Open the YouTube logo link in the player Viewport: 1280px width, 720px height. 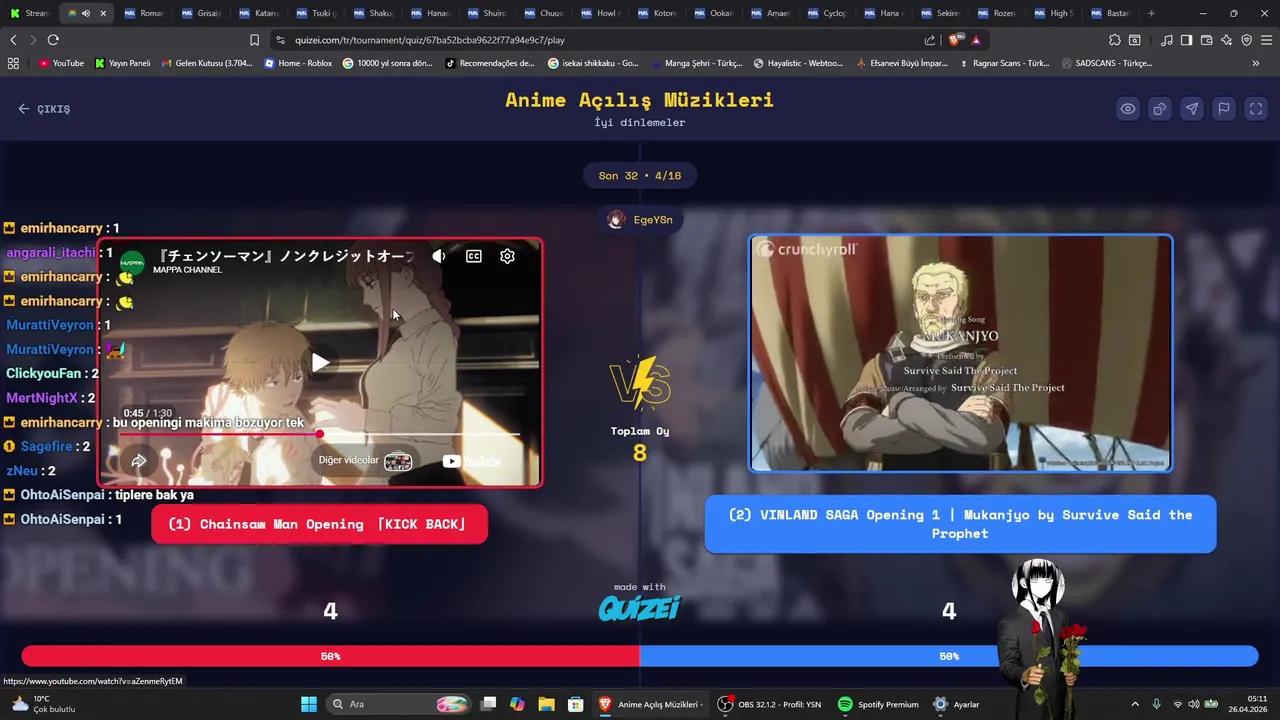(x=471, y=461)
